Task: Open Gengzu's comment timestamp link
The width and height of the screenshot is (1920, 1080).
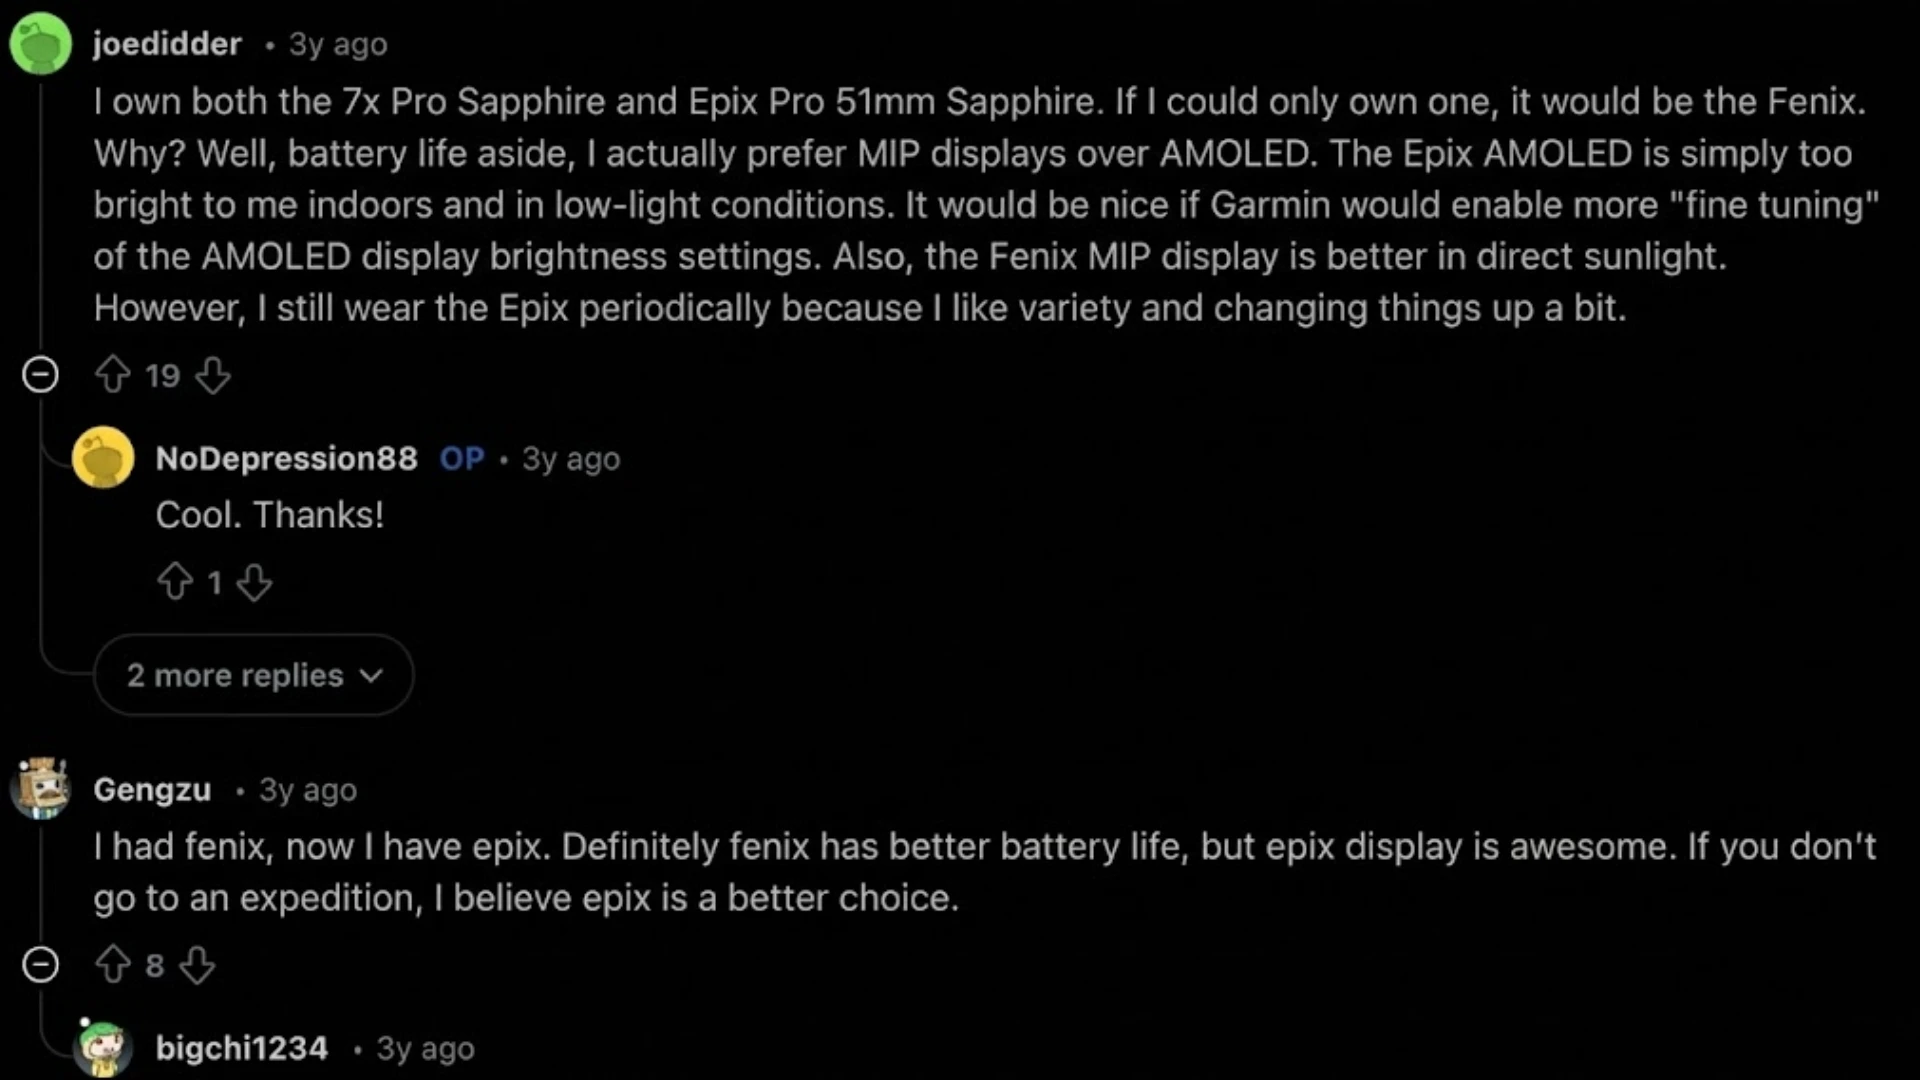Action: tap(306, 790)
